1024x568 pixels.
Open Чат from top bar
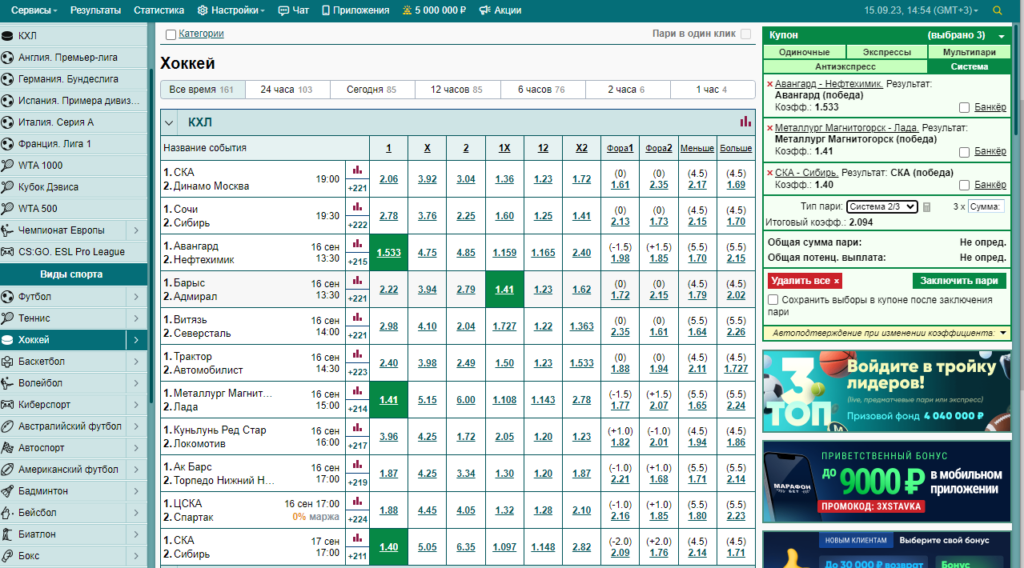coord(294,10)
